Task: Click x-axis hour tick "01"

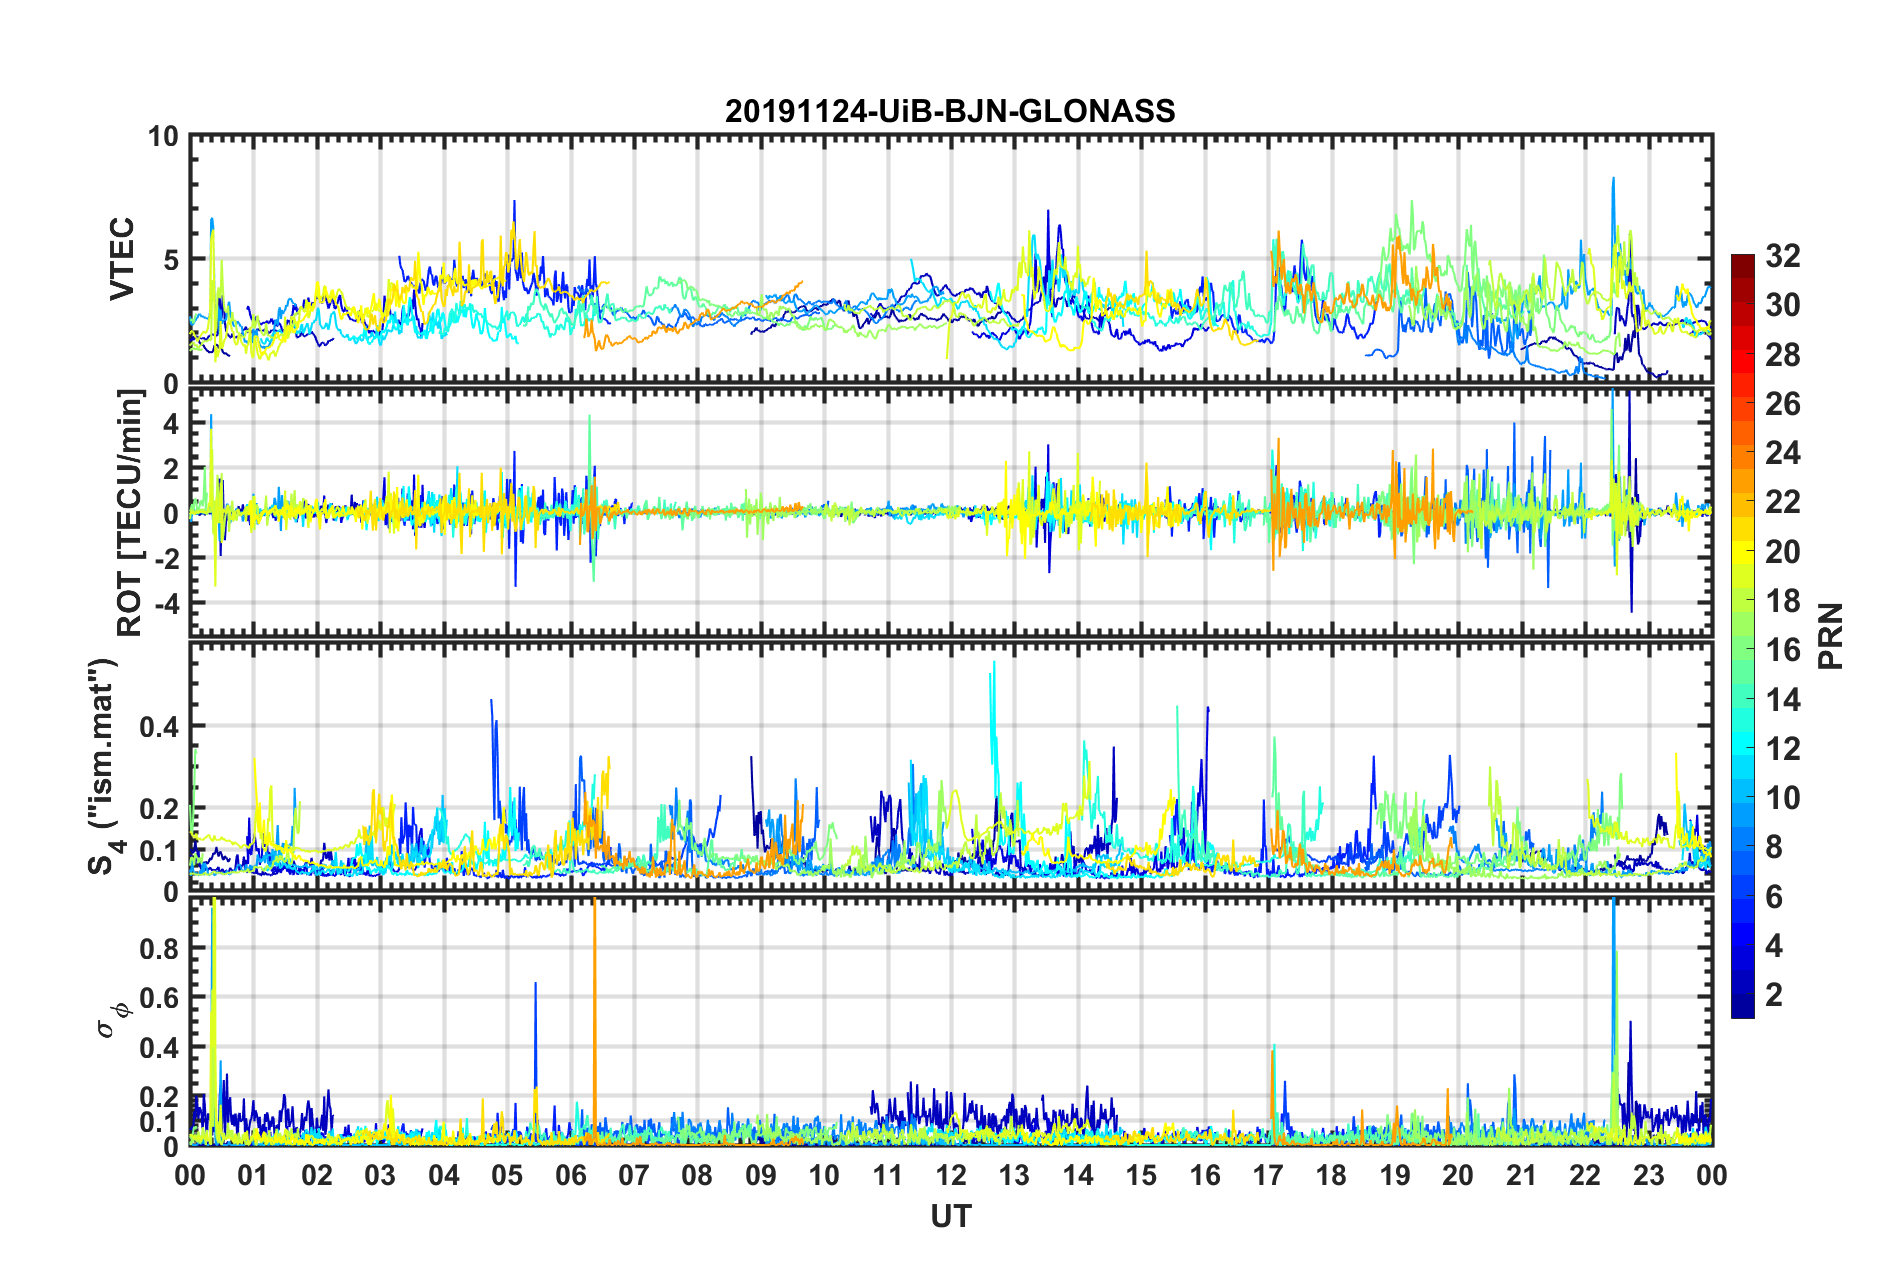Action: (253, 1175)
